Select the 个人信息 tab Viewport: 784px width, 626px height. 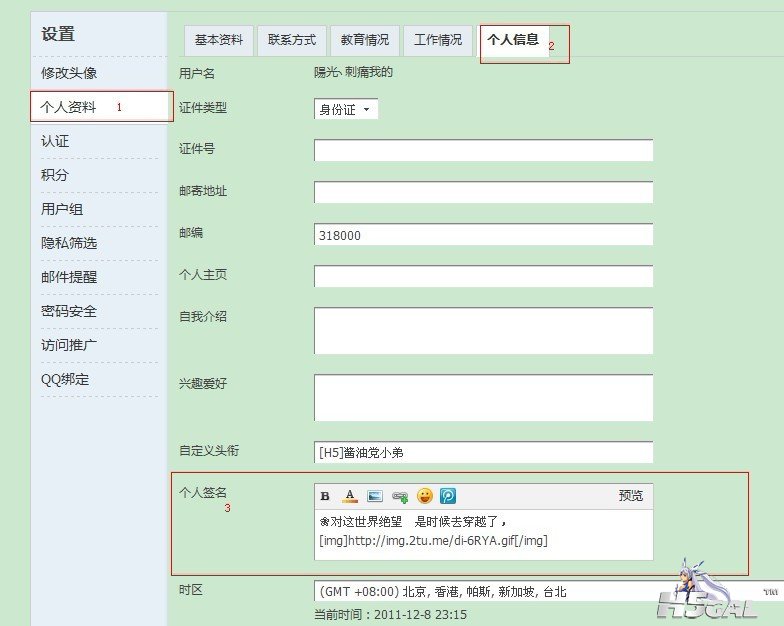(512, 41)
